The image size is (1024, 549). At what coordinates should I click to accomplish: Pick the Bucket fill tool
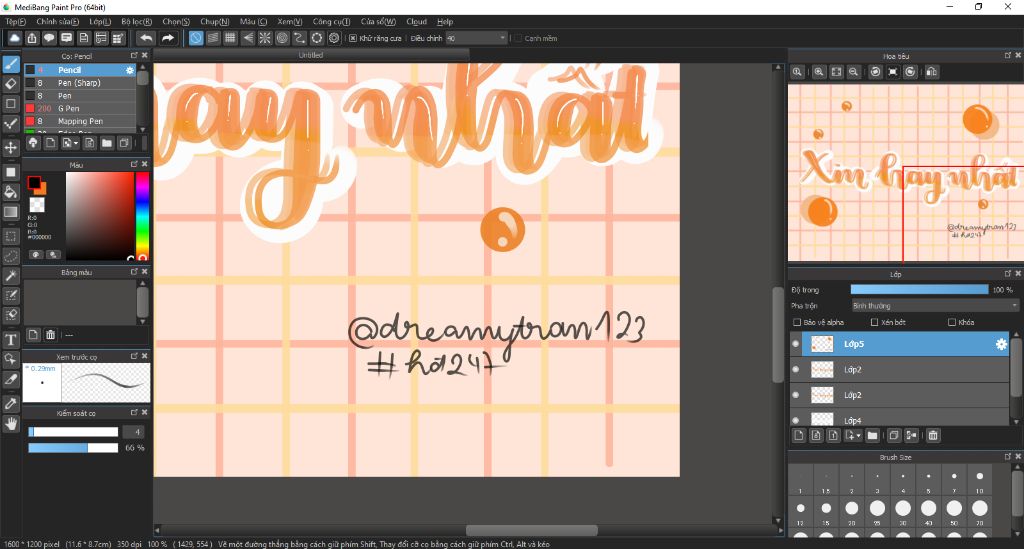coord(10,192)
